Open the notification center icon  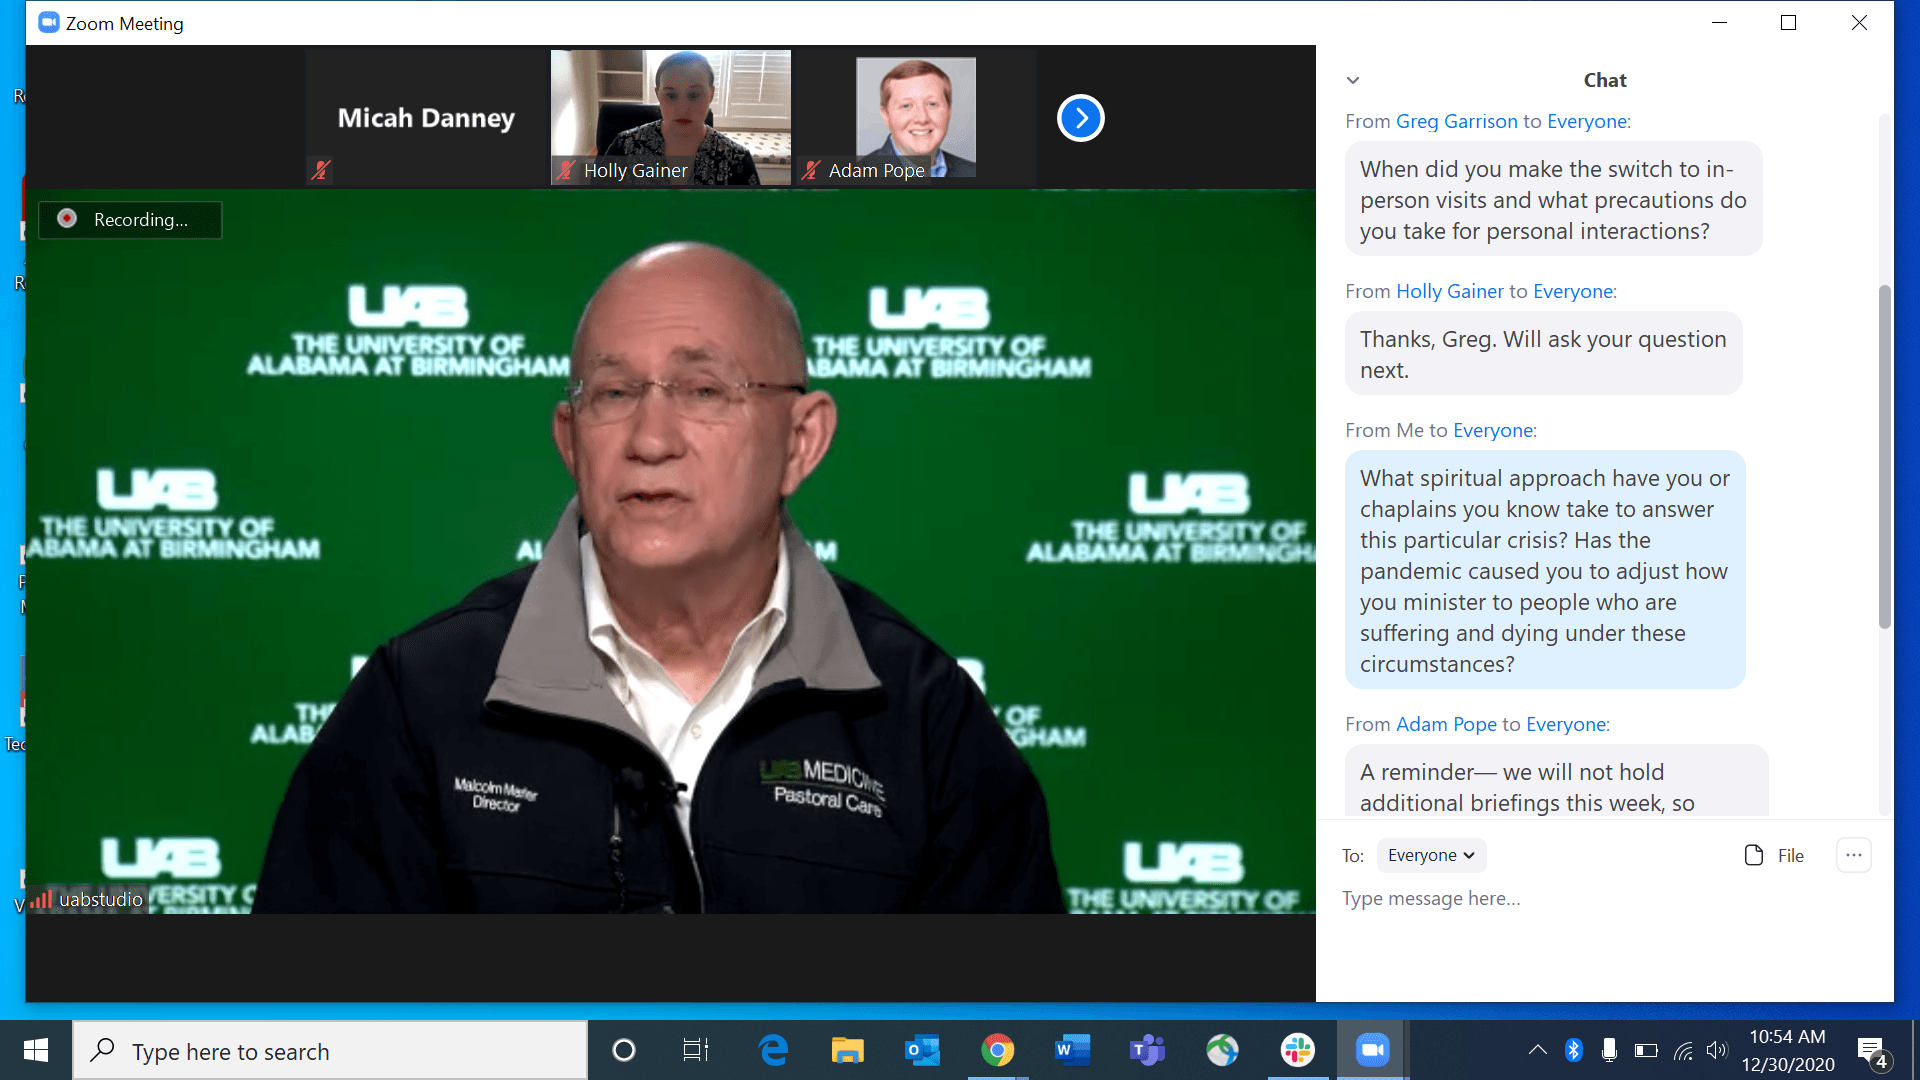(1872, 1052)
